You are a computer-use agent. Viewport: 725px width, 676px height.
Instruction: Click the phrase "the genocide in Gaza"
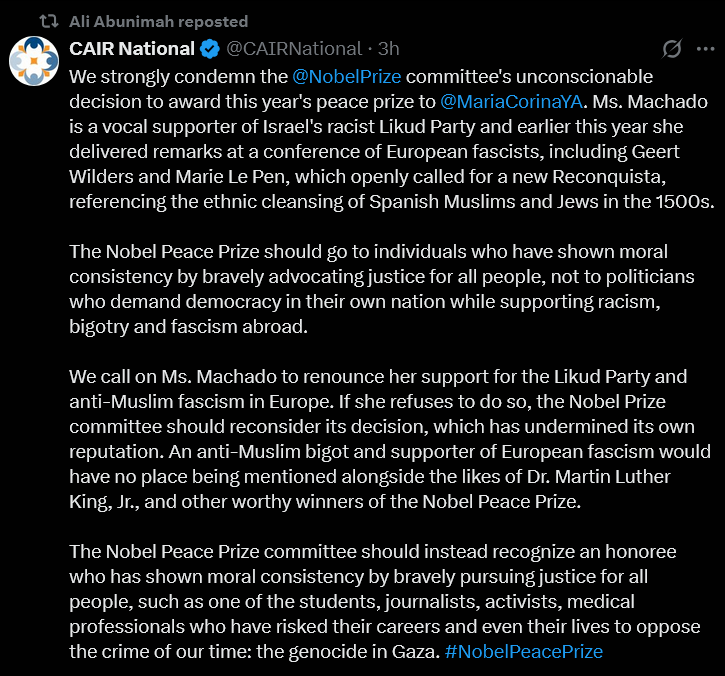(x=357, y=651)
